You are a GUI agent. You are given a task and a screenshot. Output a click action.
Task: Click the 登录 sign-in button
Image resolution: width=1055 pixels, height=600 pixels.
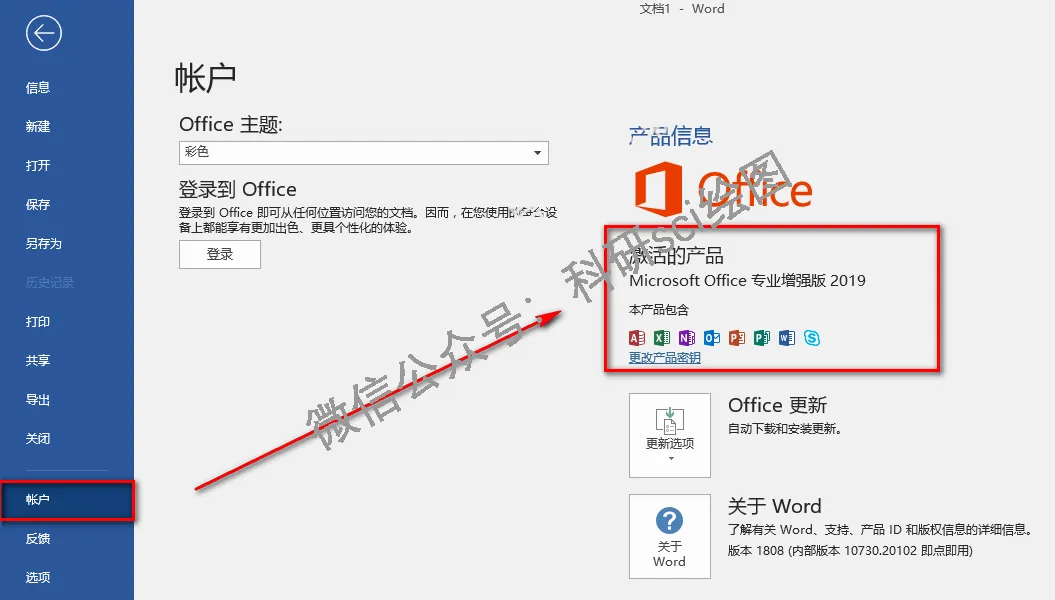click(219, 254)
